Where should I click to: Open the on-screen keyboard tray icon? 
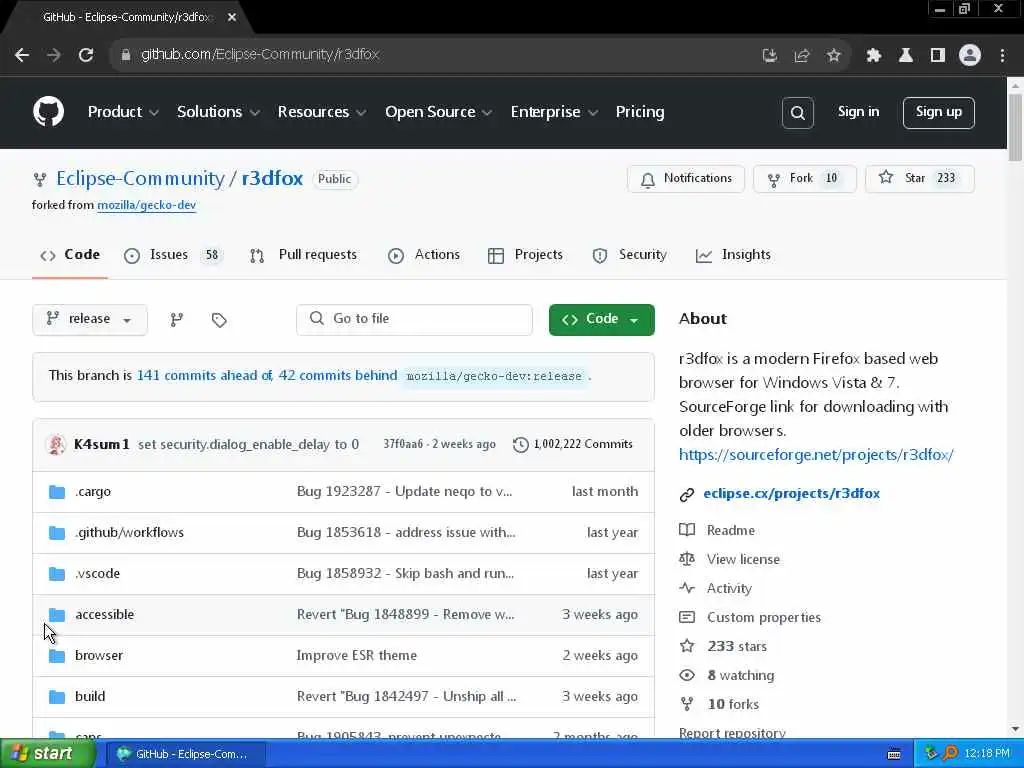894,754
